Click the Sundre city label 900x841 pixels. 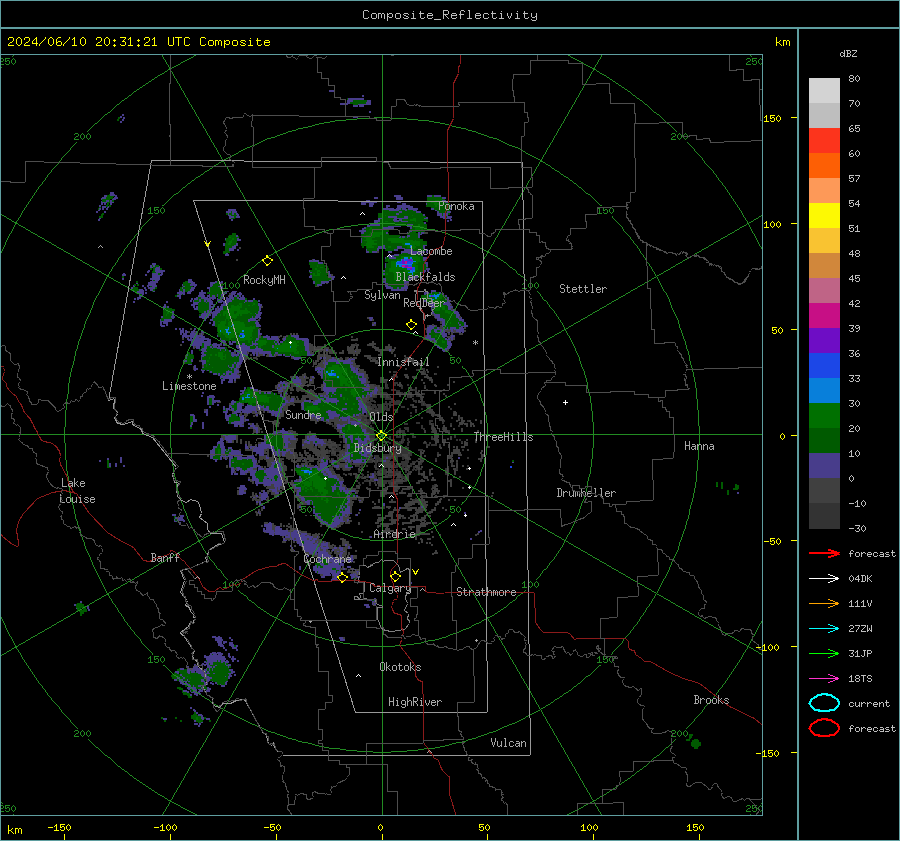[x=303, y=415]
